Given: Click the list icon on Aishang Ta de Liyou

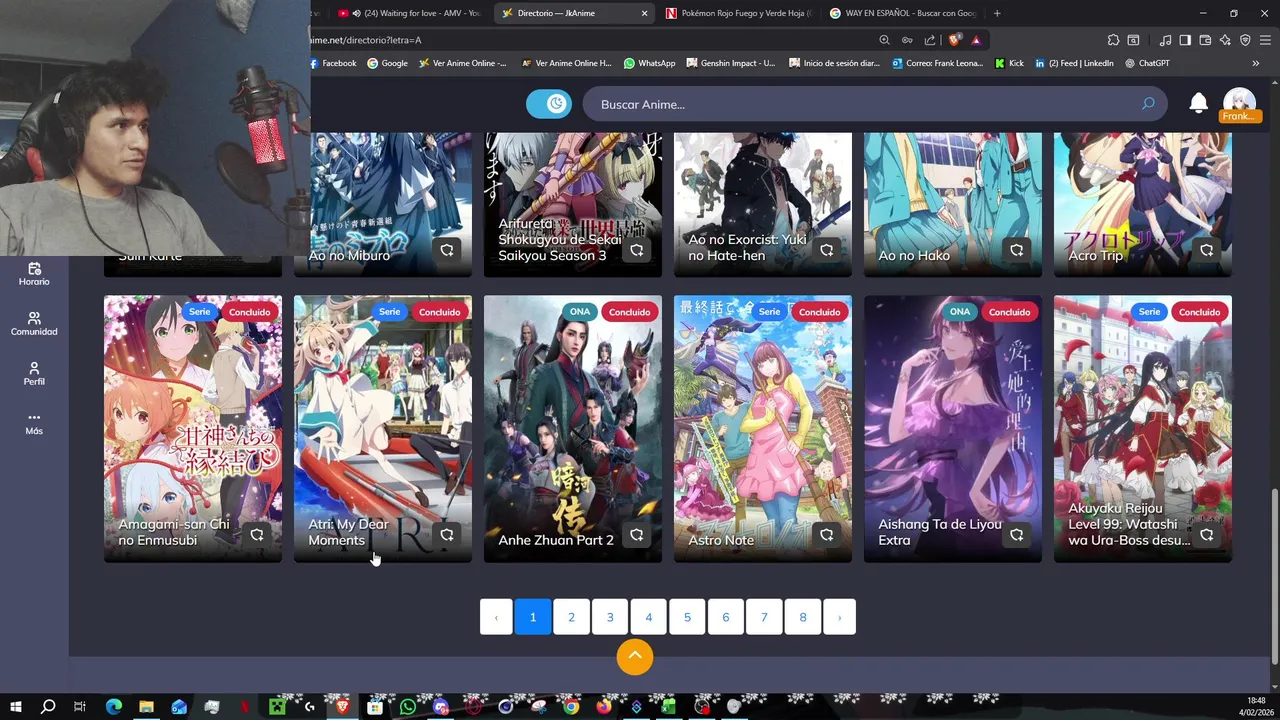Looking at the screenshot, I should coord(1017,535).
